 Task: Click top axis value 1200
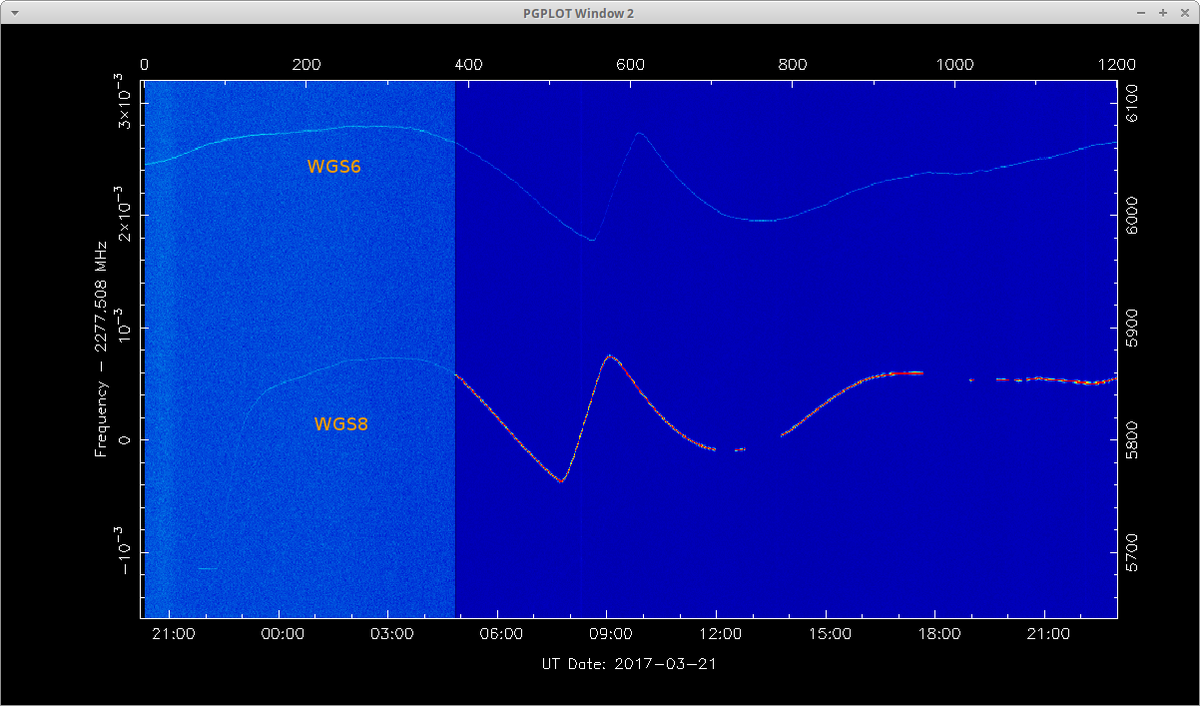pyautogui.click(x=1117, y=64)
